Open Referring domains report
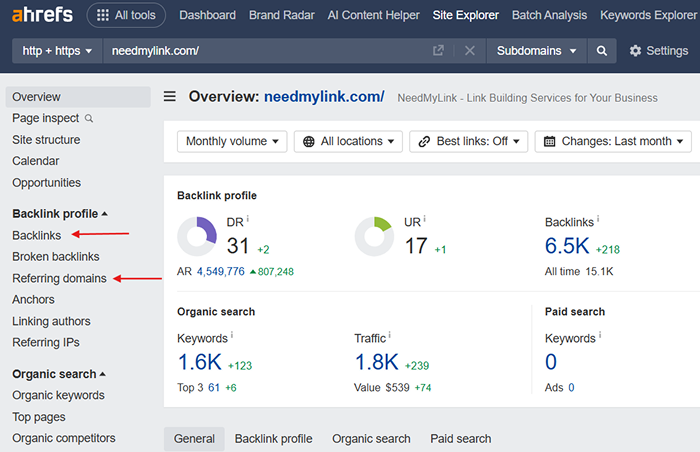 click(59, 278)
